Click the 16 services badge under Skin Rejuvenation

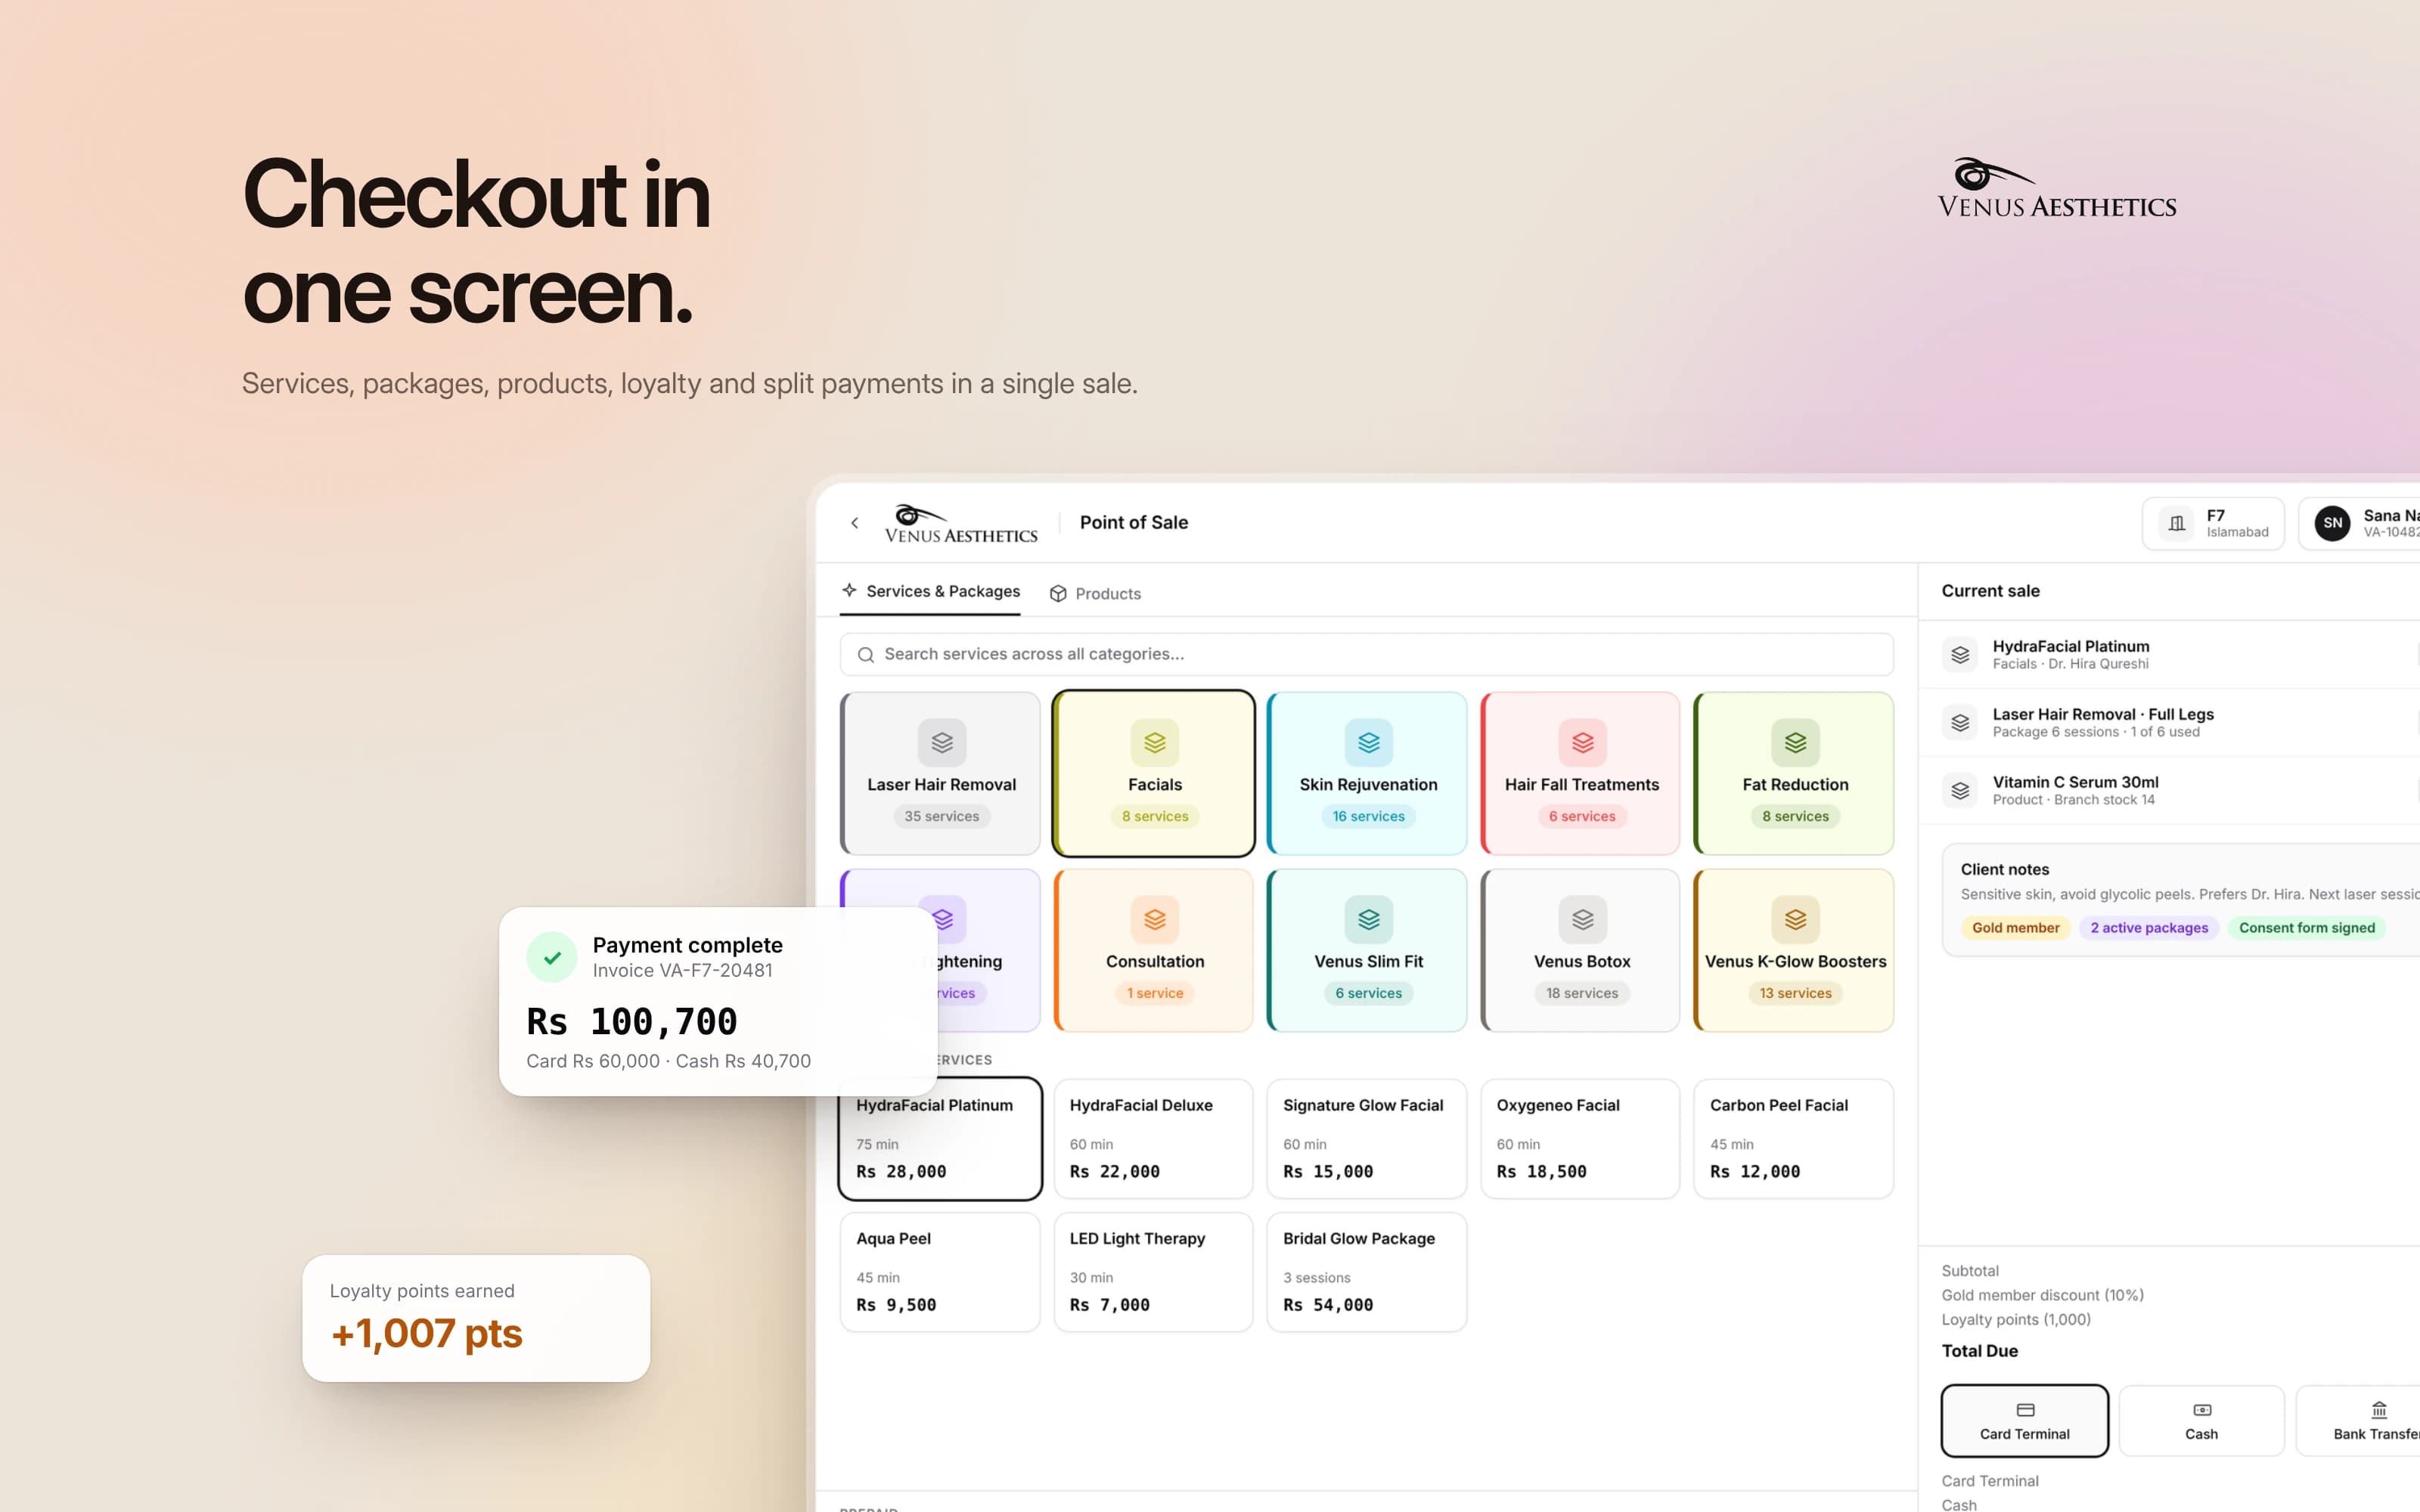pyautogui.click(x=1368, y=816)
